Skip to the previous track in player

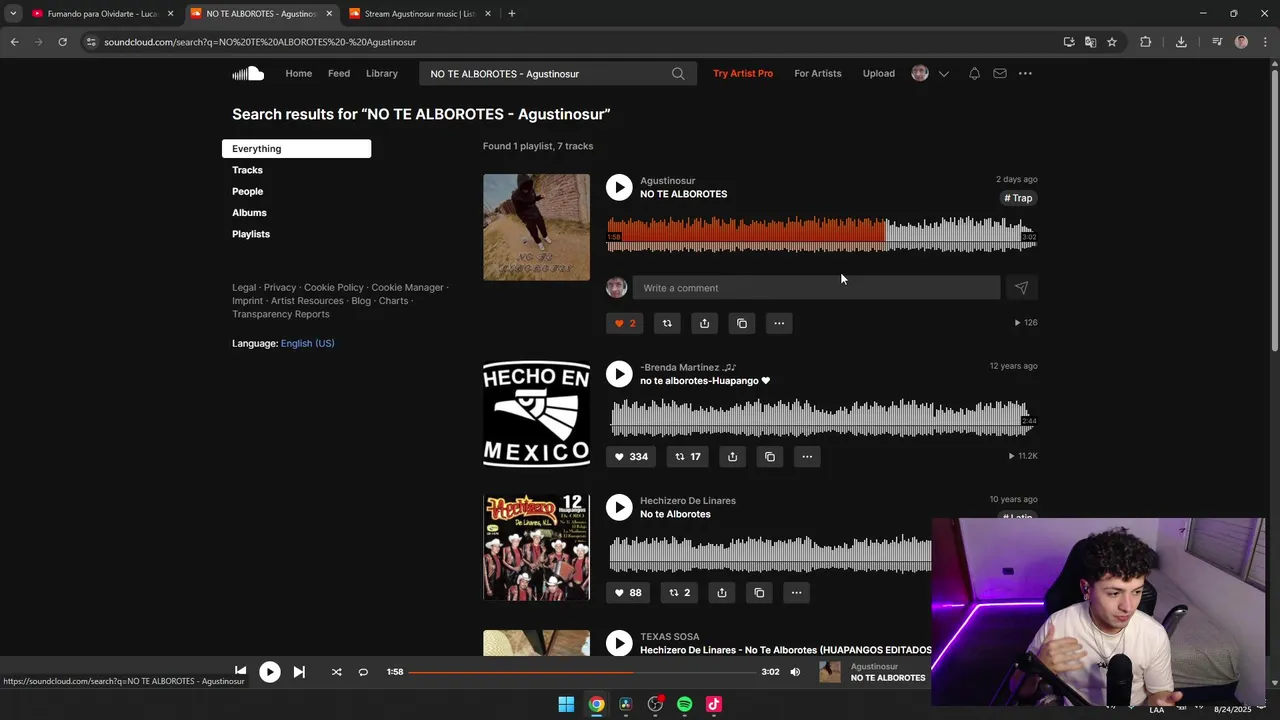point(240,672)
